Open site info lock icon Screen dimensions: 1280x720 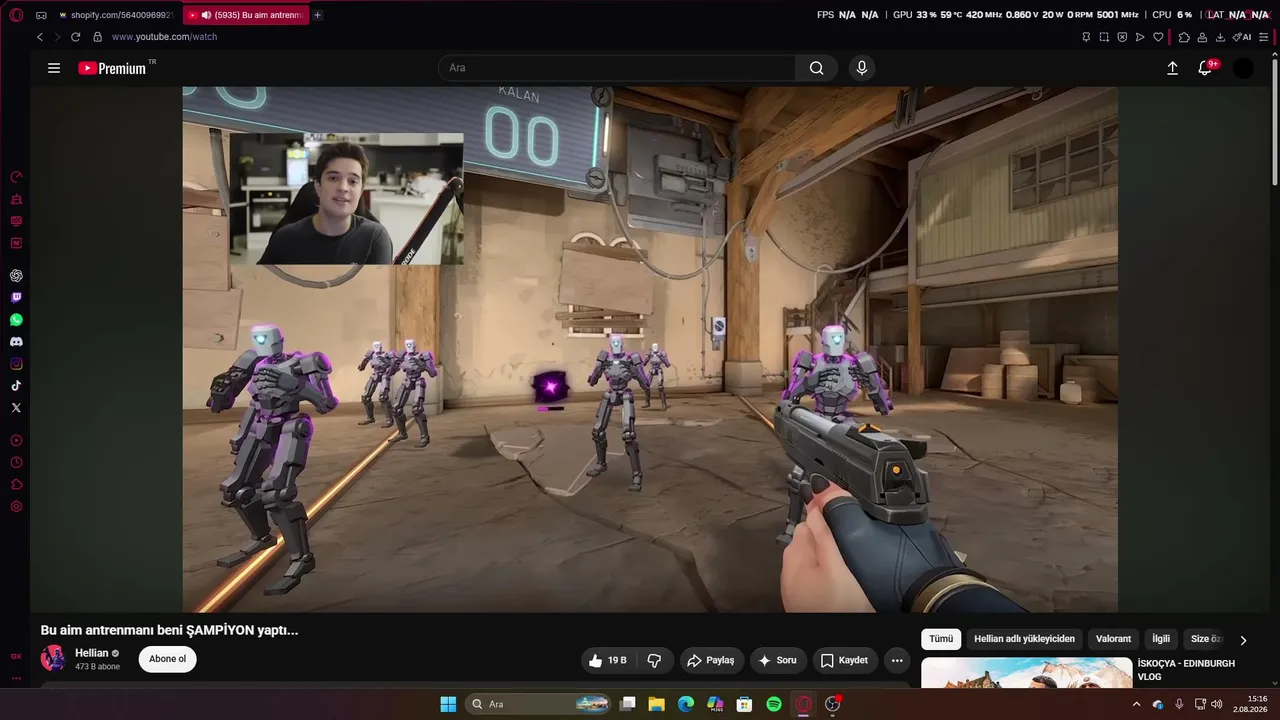point(97,37)
